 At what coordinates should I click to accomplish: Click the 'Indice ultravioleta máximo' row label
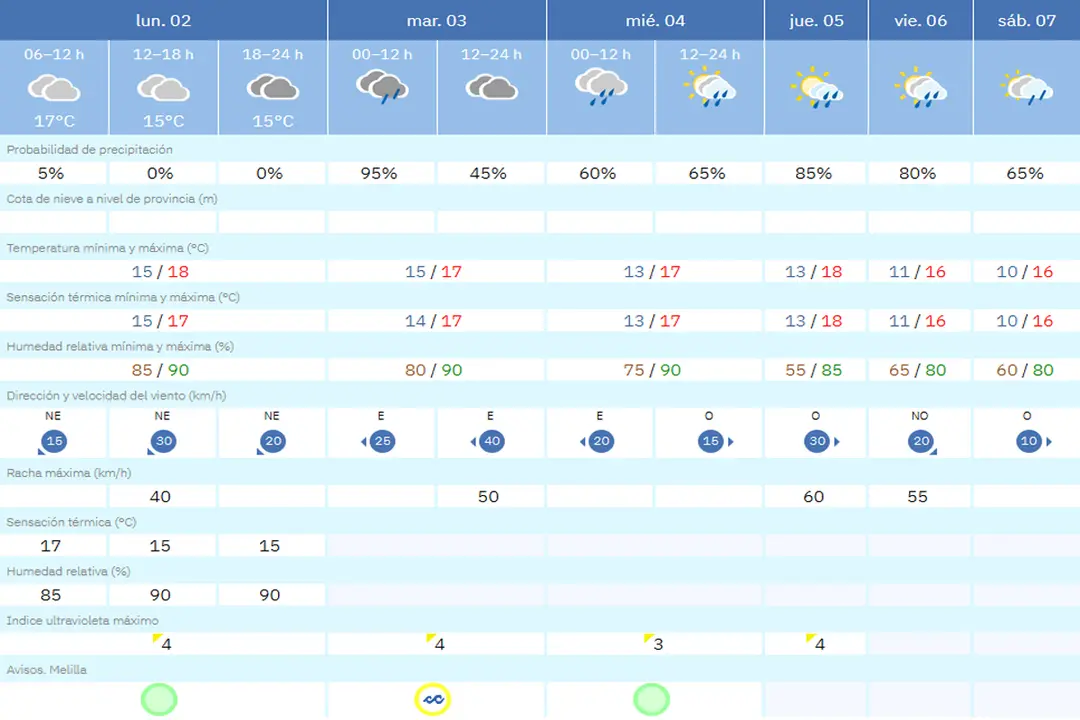83,621
